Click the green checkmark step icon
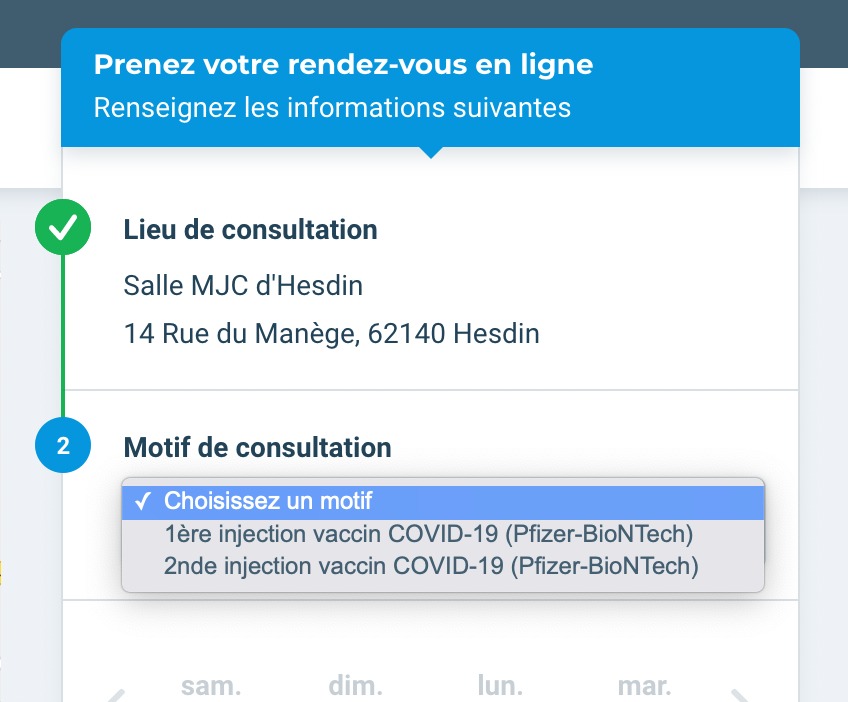 (x=63, y=229)
